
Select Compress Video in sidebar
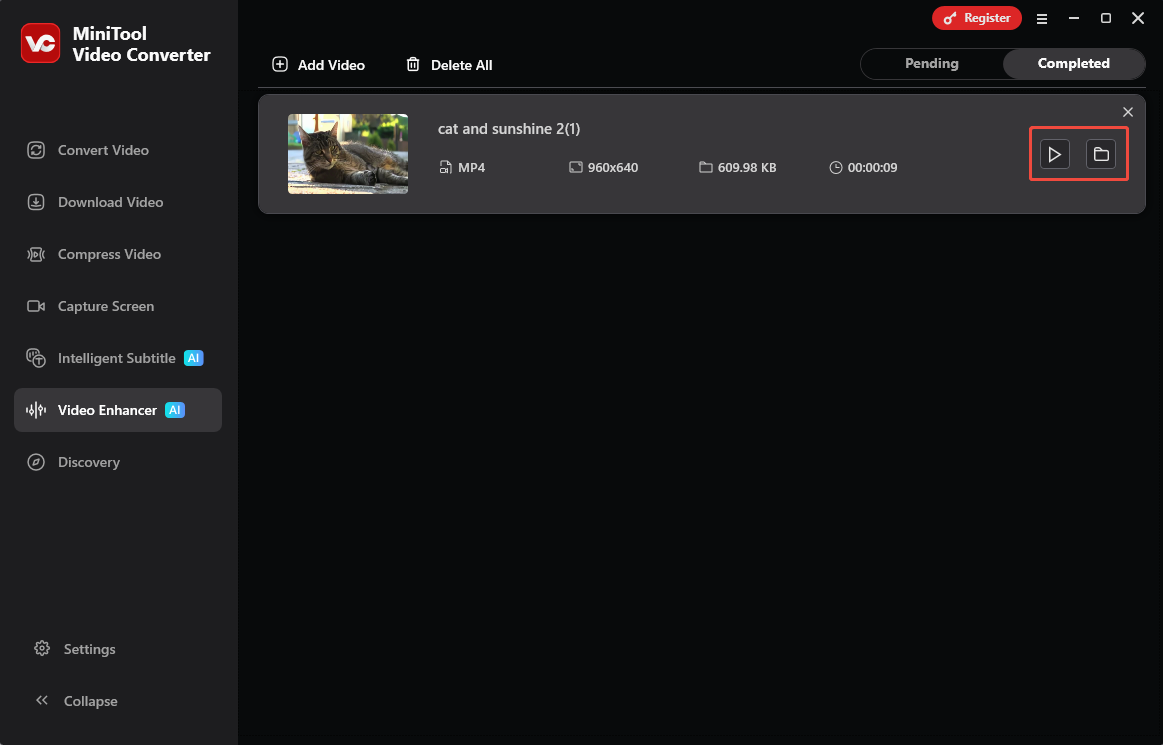tap(118, 254)
